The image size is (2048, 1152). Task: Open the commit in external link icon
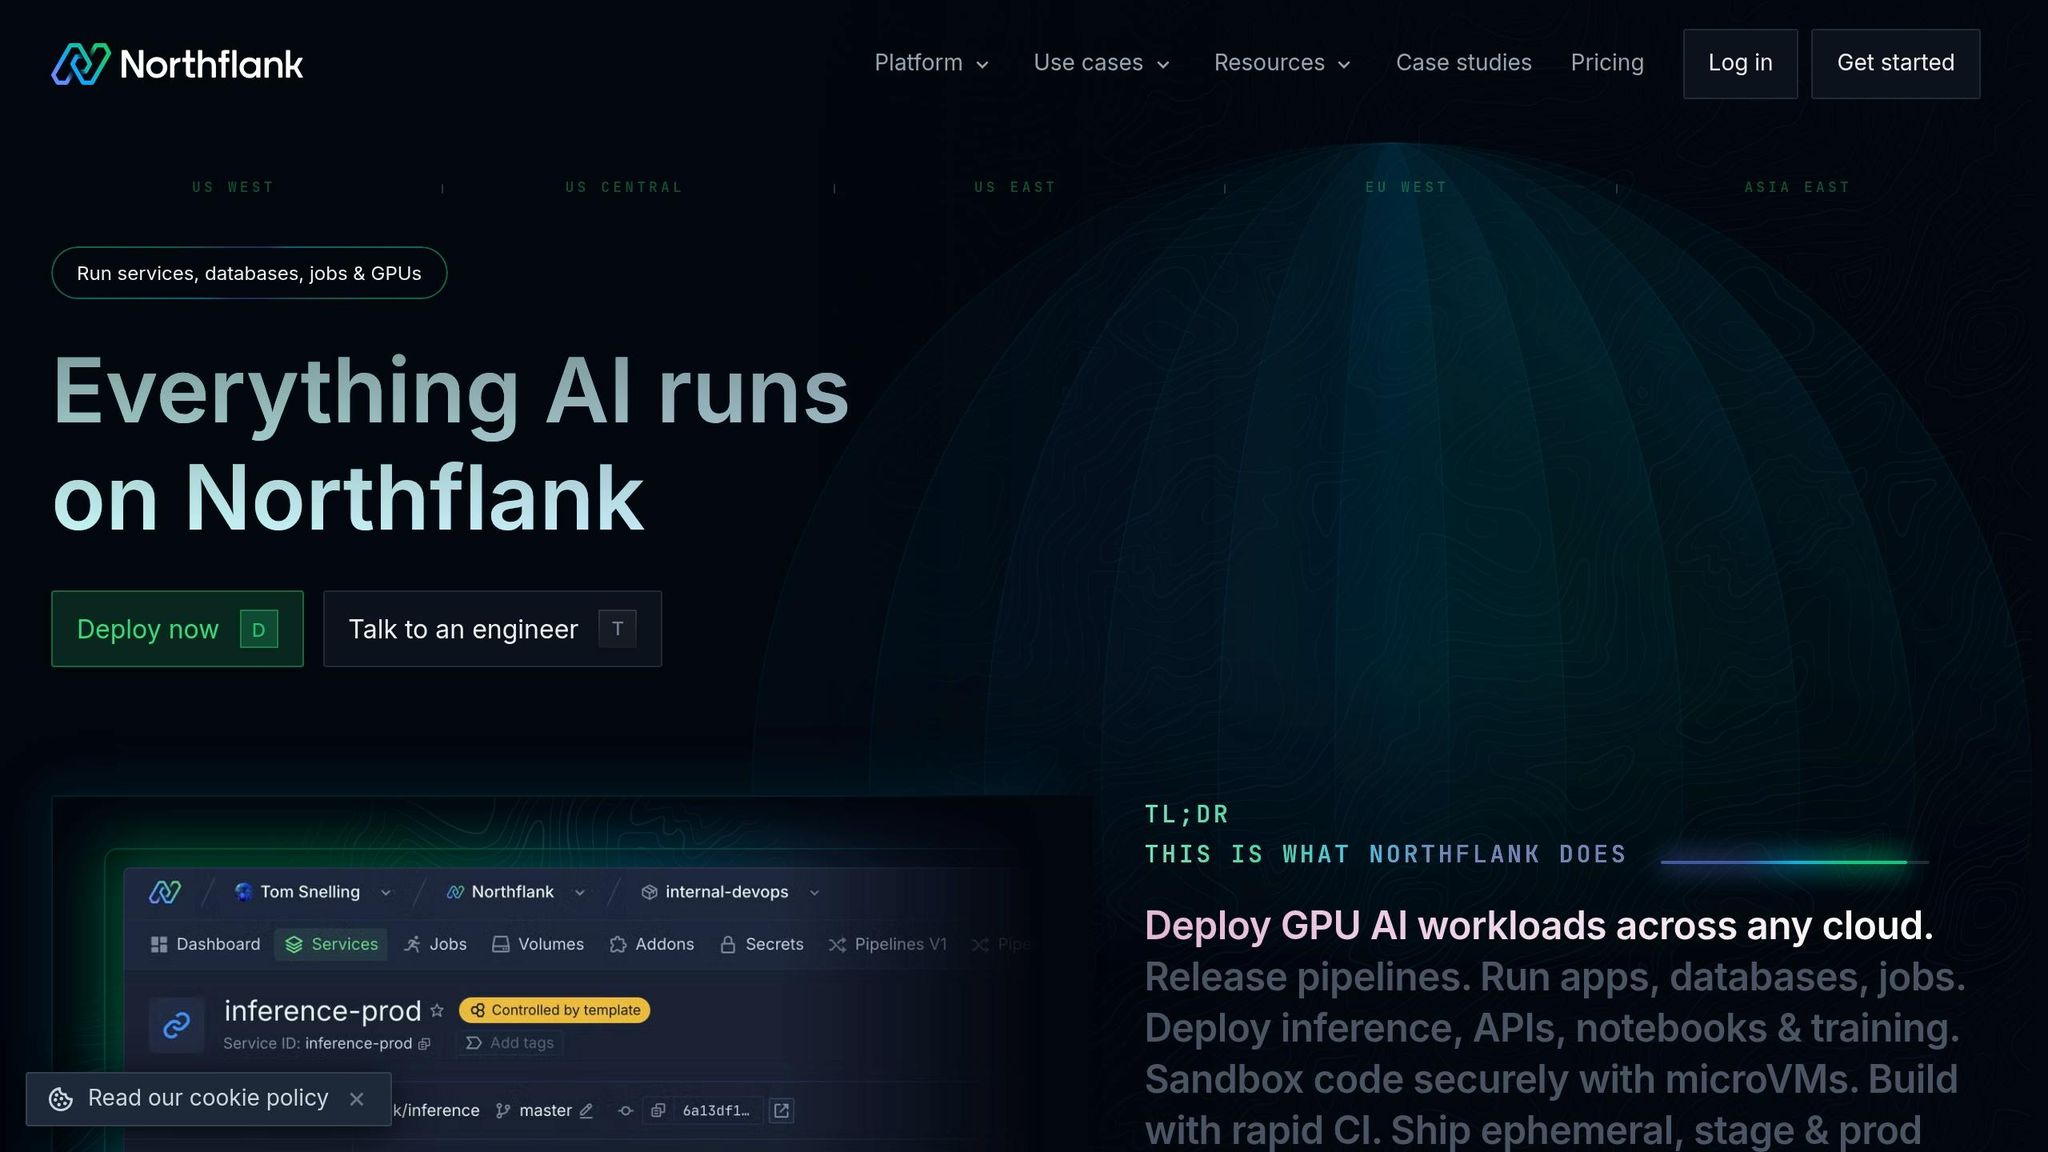[782, 1111]
